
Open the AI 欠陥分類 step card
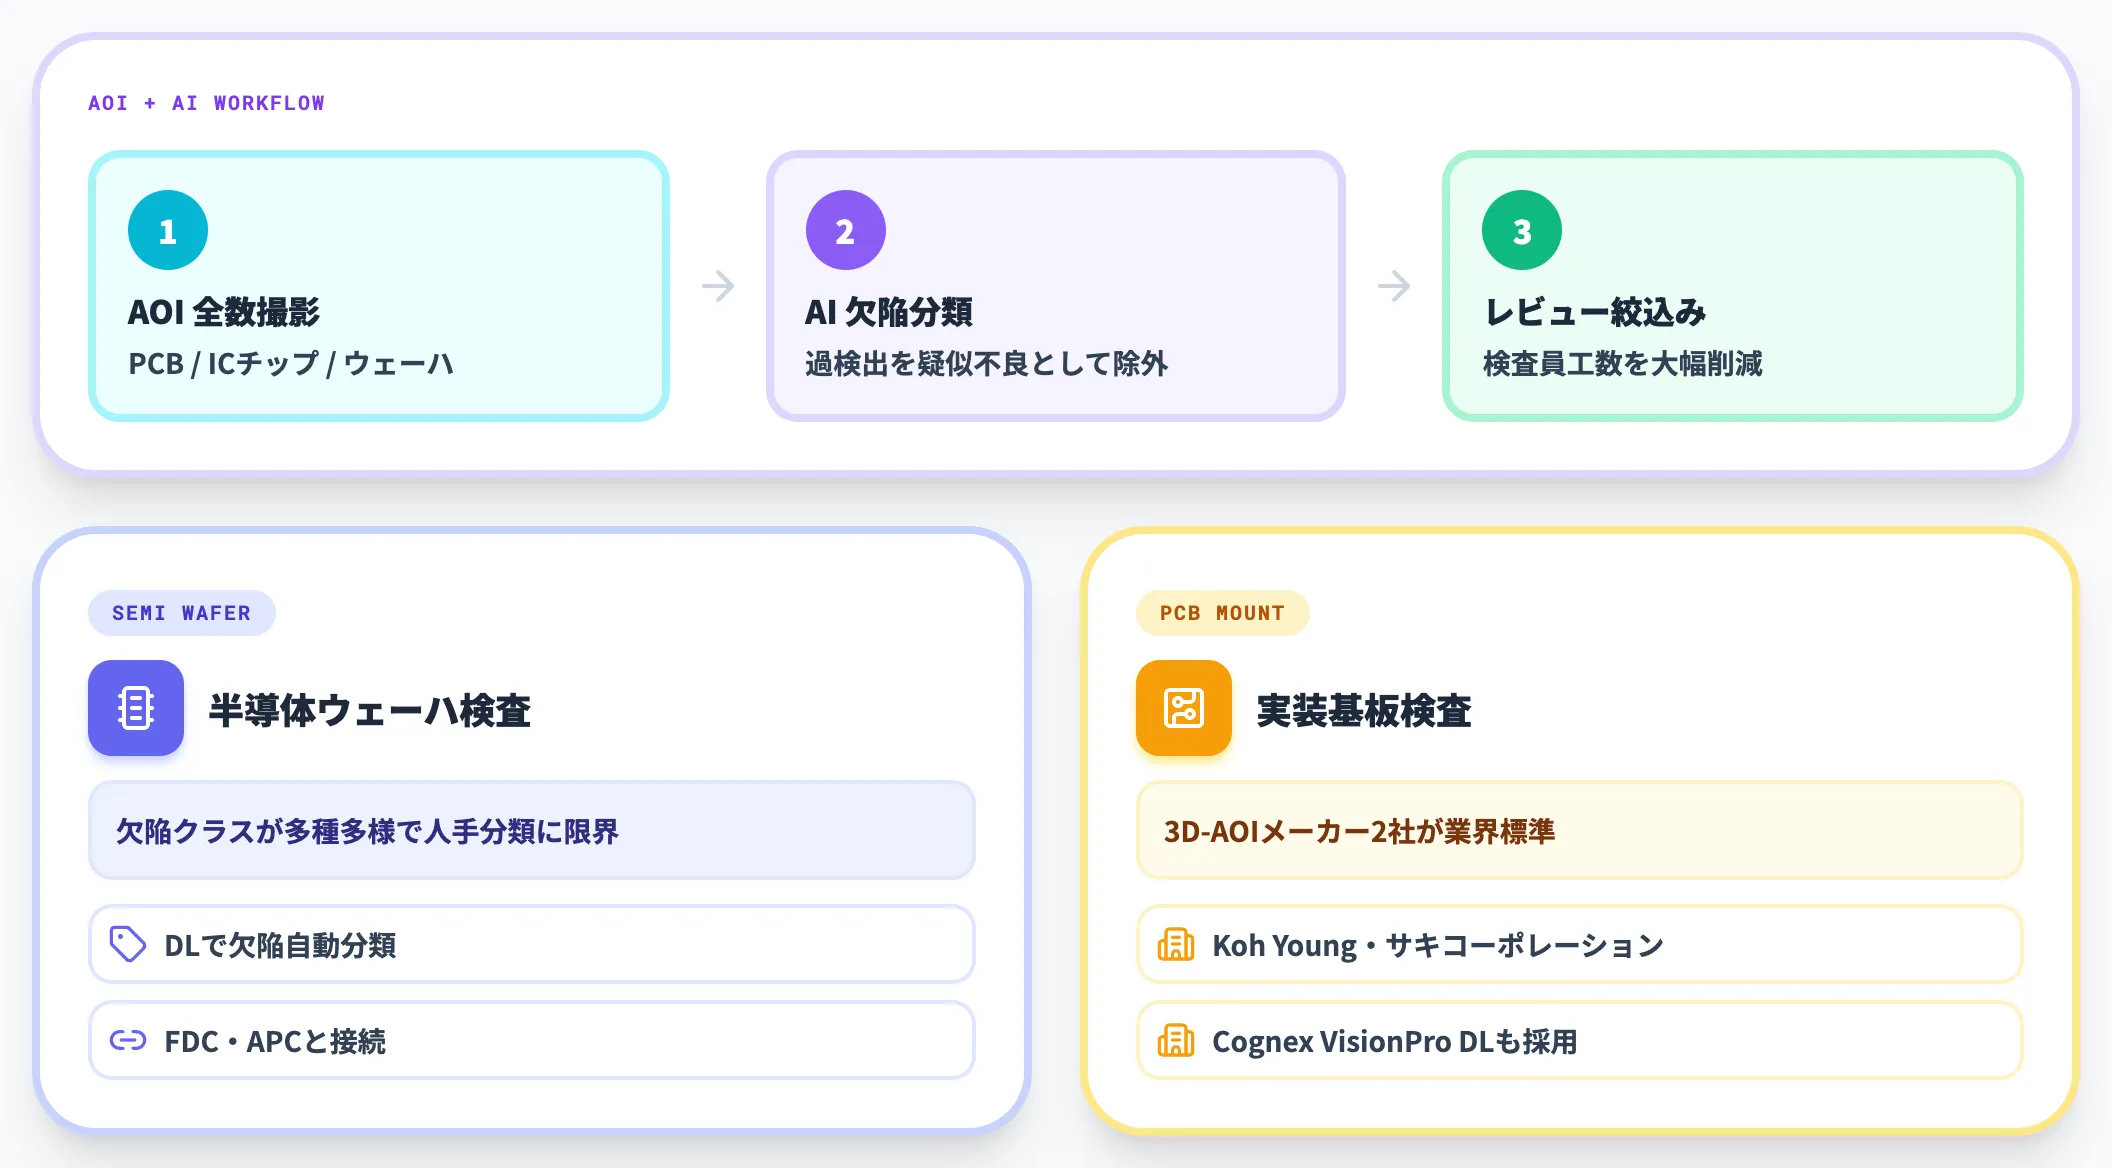click(x=1056, y=286)
